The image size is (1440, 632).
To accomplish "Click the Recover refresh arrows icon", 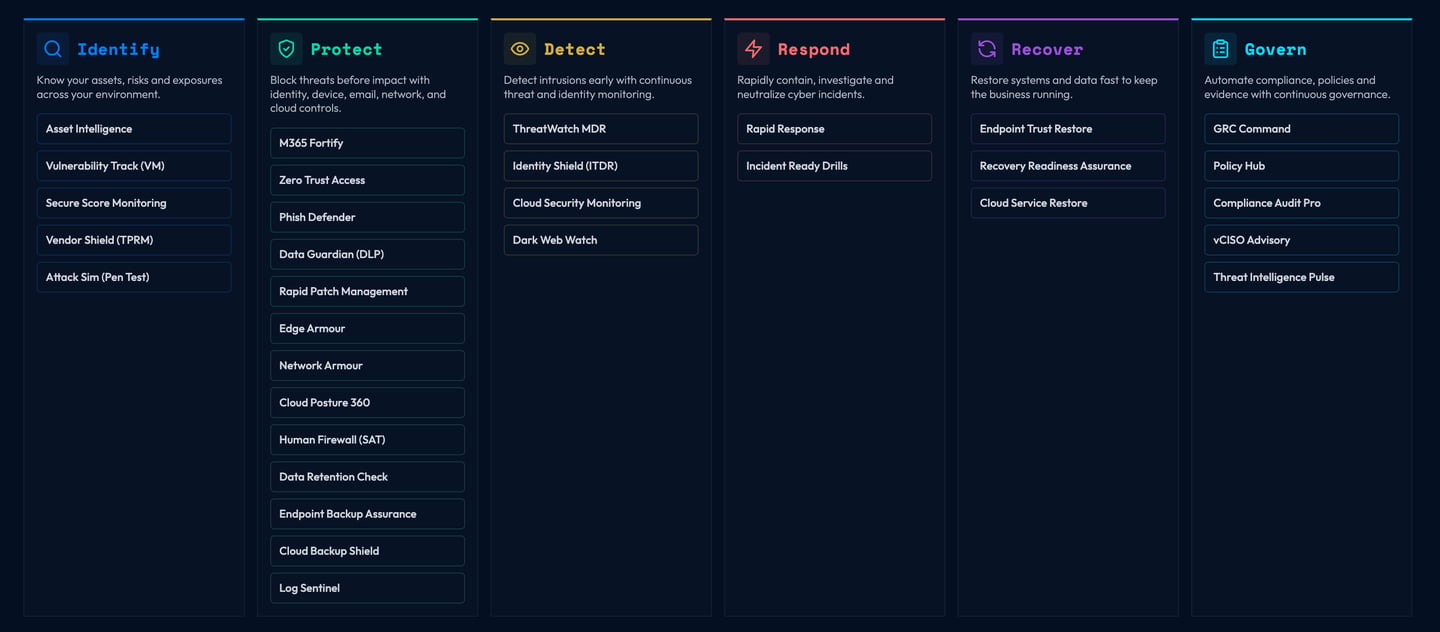I will tap(987, 49).
